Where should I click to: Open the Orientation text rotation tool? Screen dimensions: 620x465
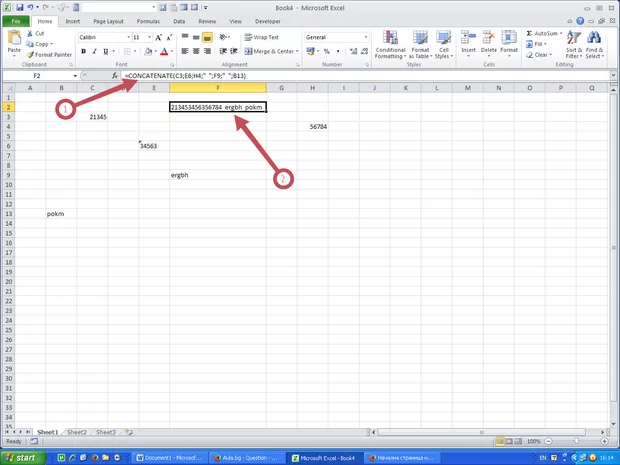[x=223, y=37]
